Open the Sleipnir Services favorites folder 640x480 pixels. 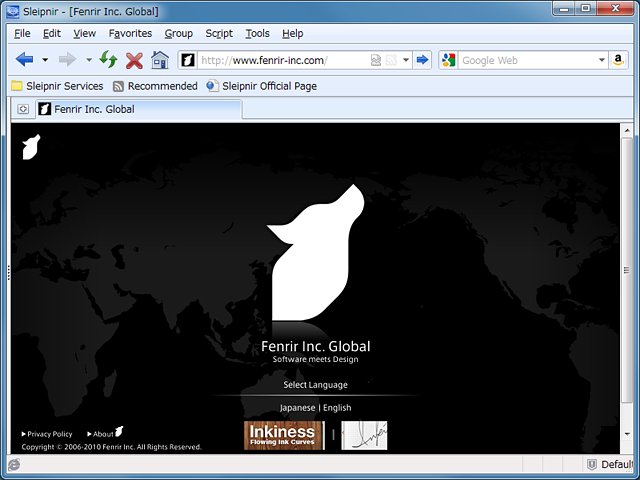click(x=57, y=86)
